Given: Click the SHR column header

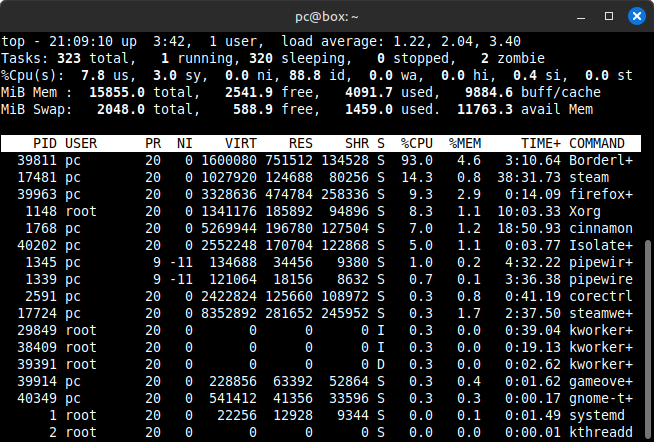Looking at the screenshot, I should 357,143.
